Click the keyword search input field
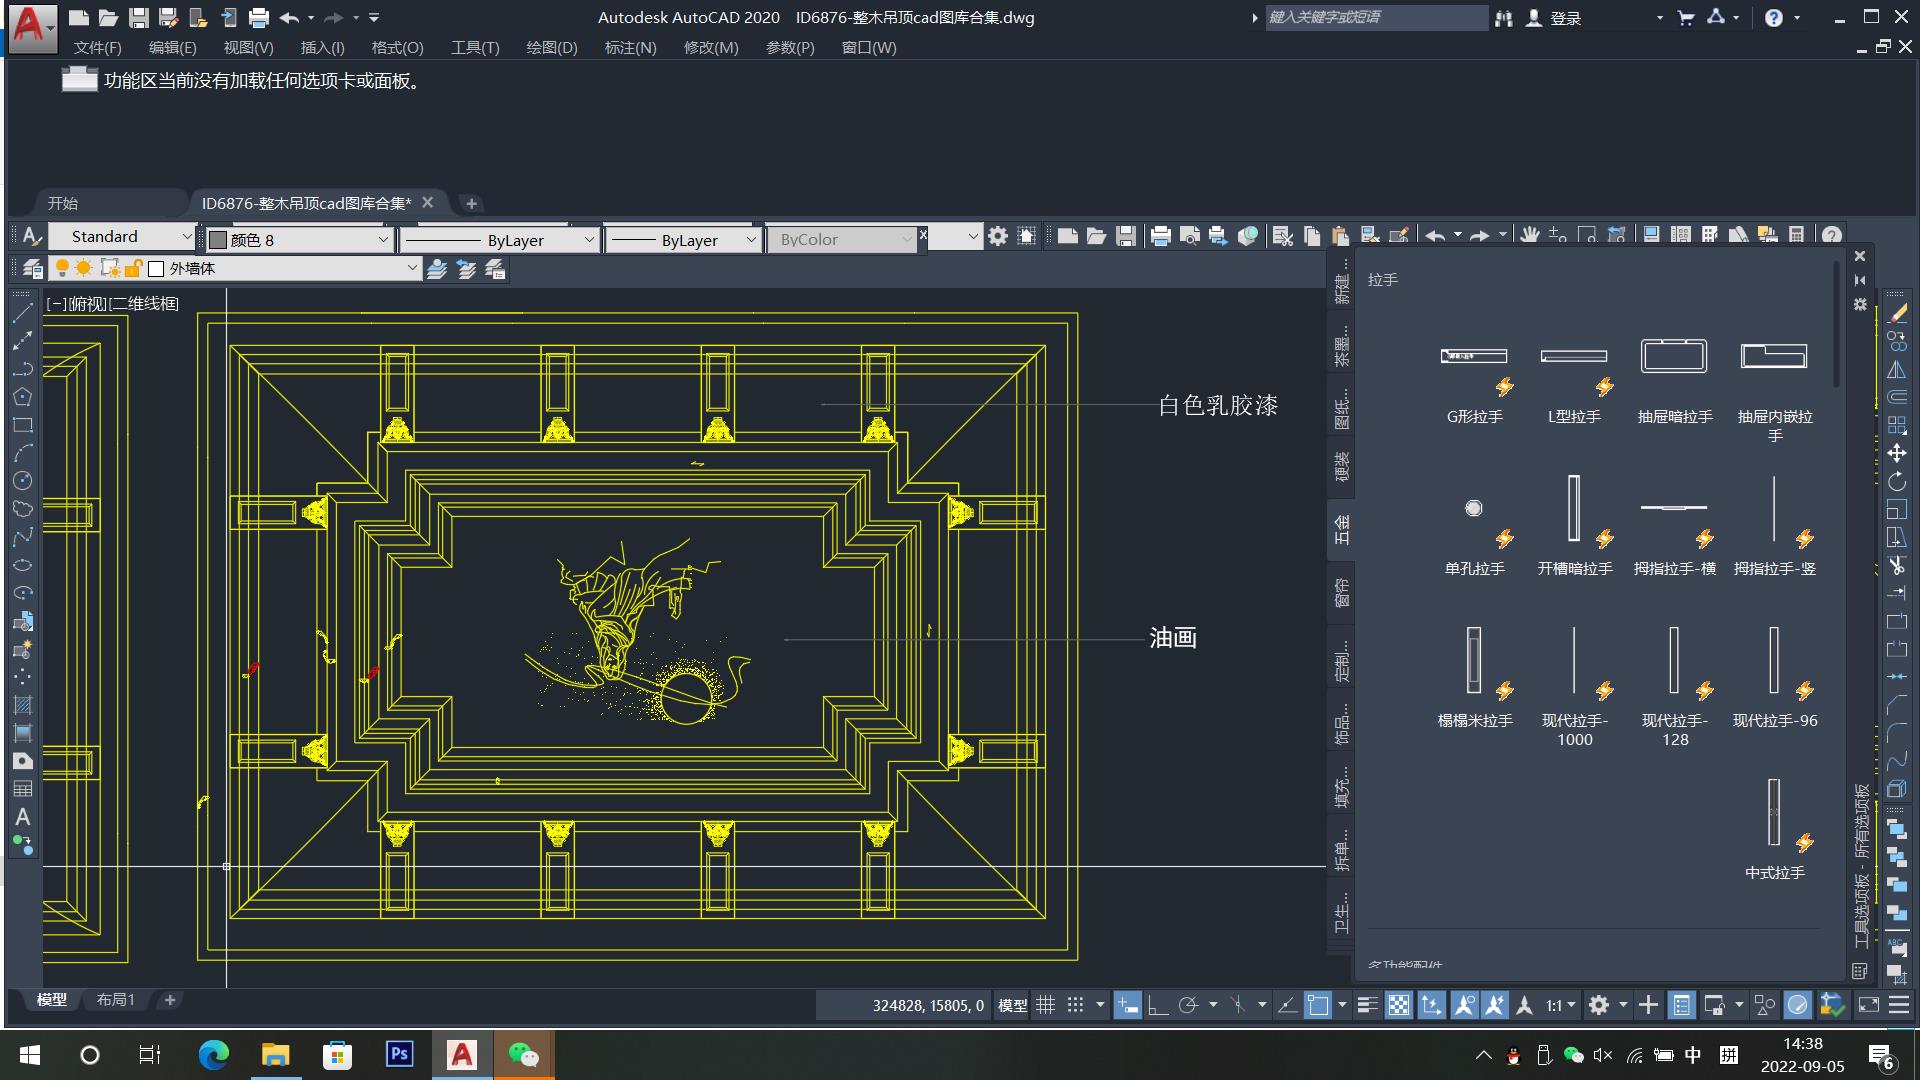Image resolution: width=1920 pixels, height=1080 pixels. pyautogui.click(x=1375, y=17)
